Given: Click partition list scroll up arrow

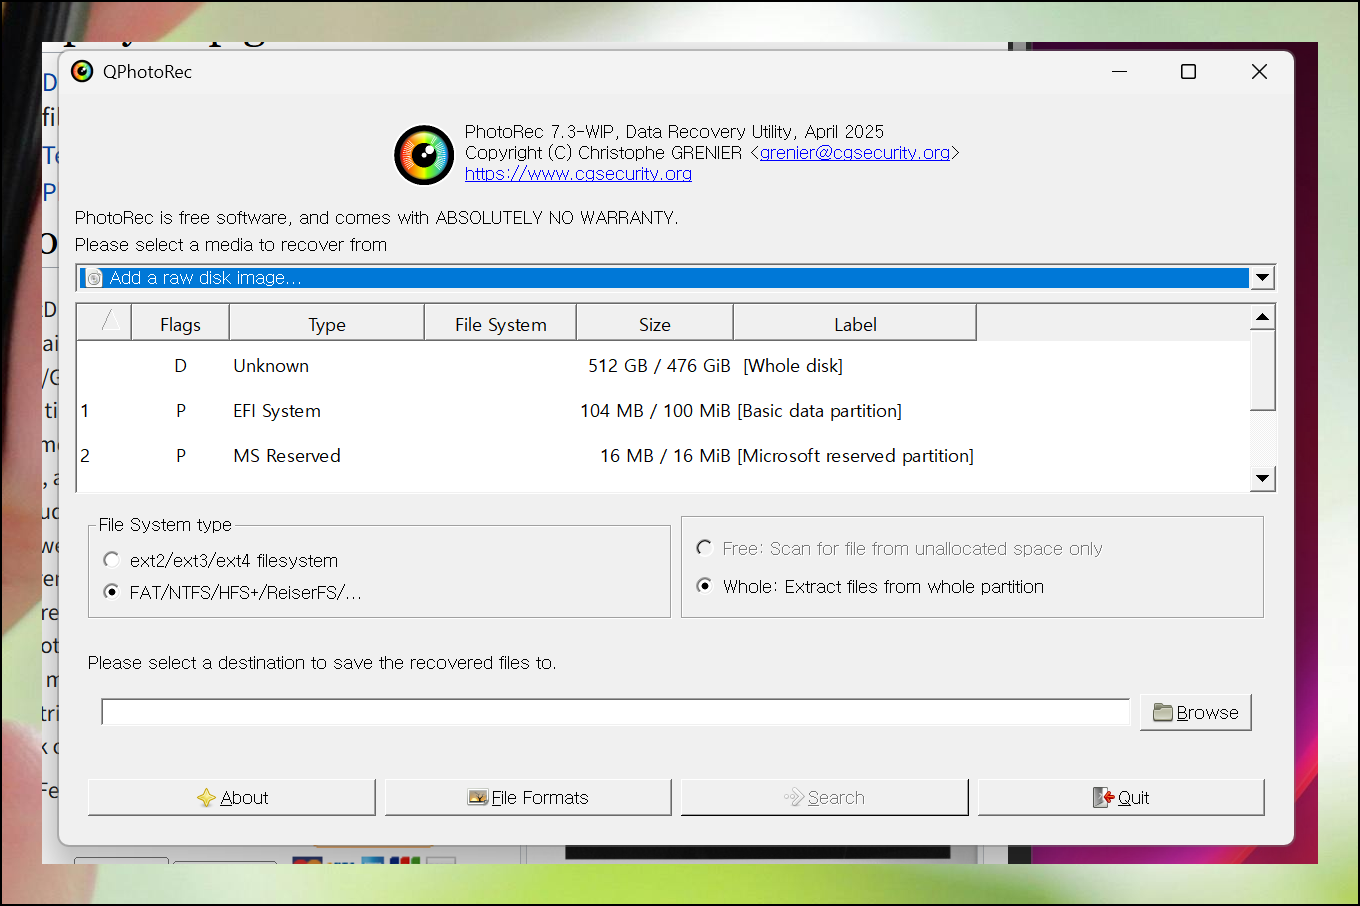Looking at the screenshot, I should (1263, 317).
